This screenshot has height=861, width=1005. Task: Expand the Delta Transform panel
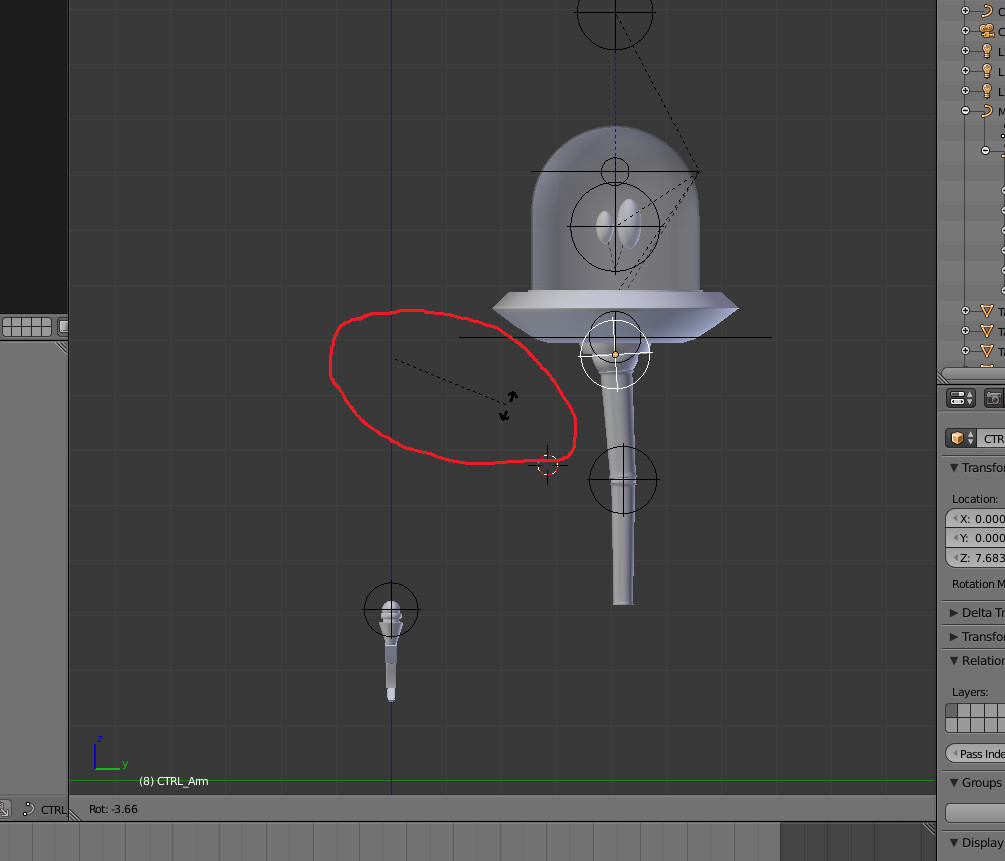[x=954, y=612]
